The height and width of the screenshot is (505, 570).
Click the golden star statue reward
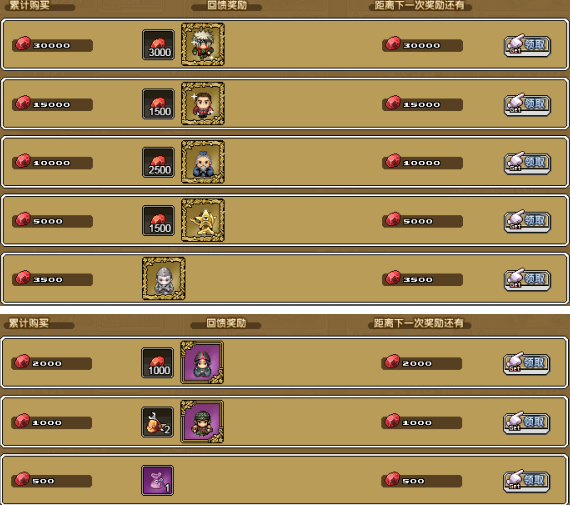(203, 220)
